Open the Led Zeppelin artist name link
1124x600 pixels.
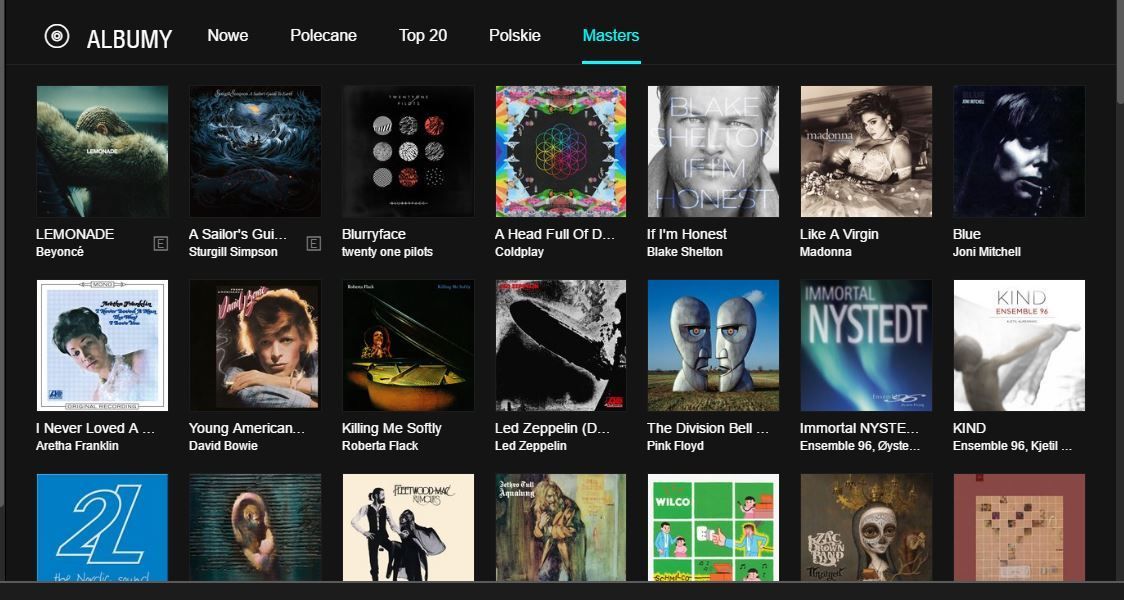[x=530, y=446]
